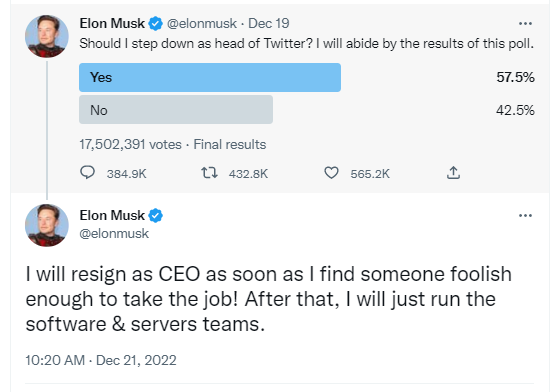The height and width of the screenshot is (392, 555).
Task: Click the share icon under the poll tweet
Action: pyautogui.click(x=453, y=173)
